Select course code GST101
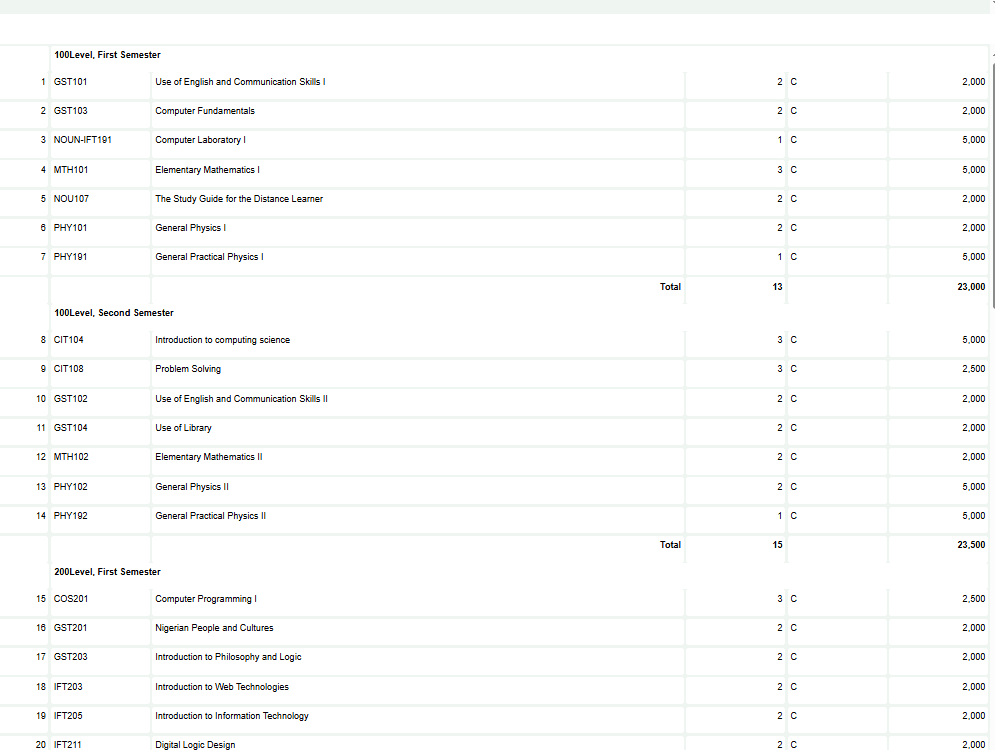Viewport: 995px width, 750px height. tap(70, 82)
